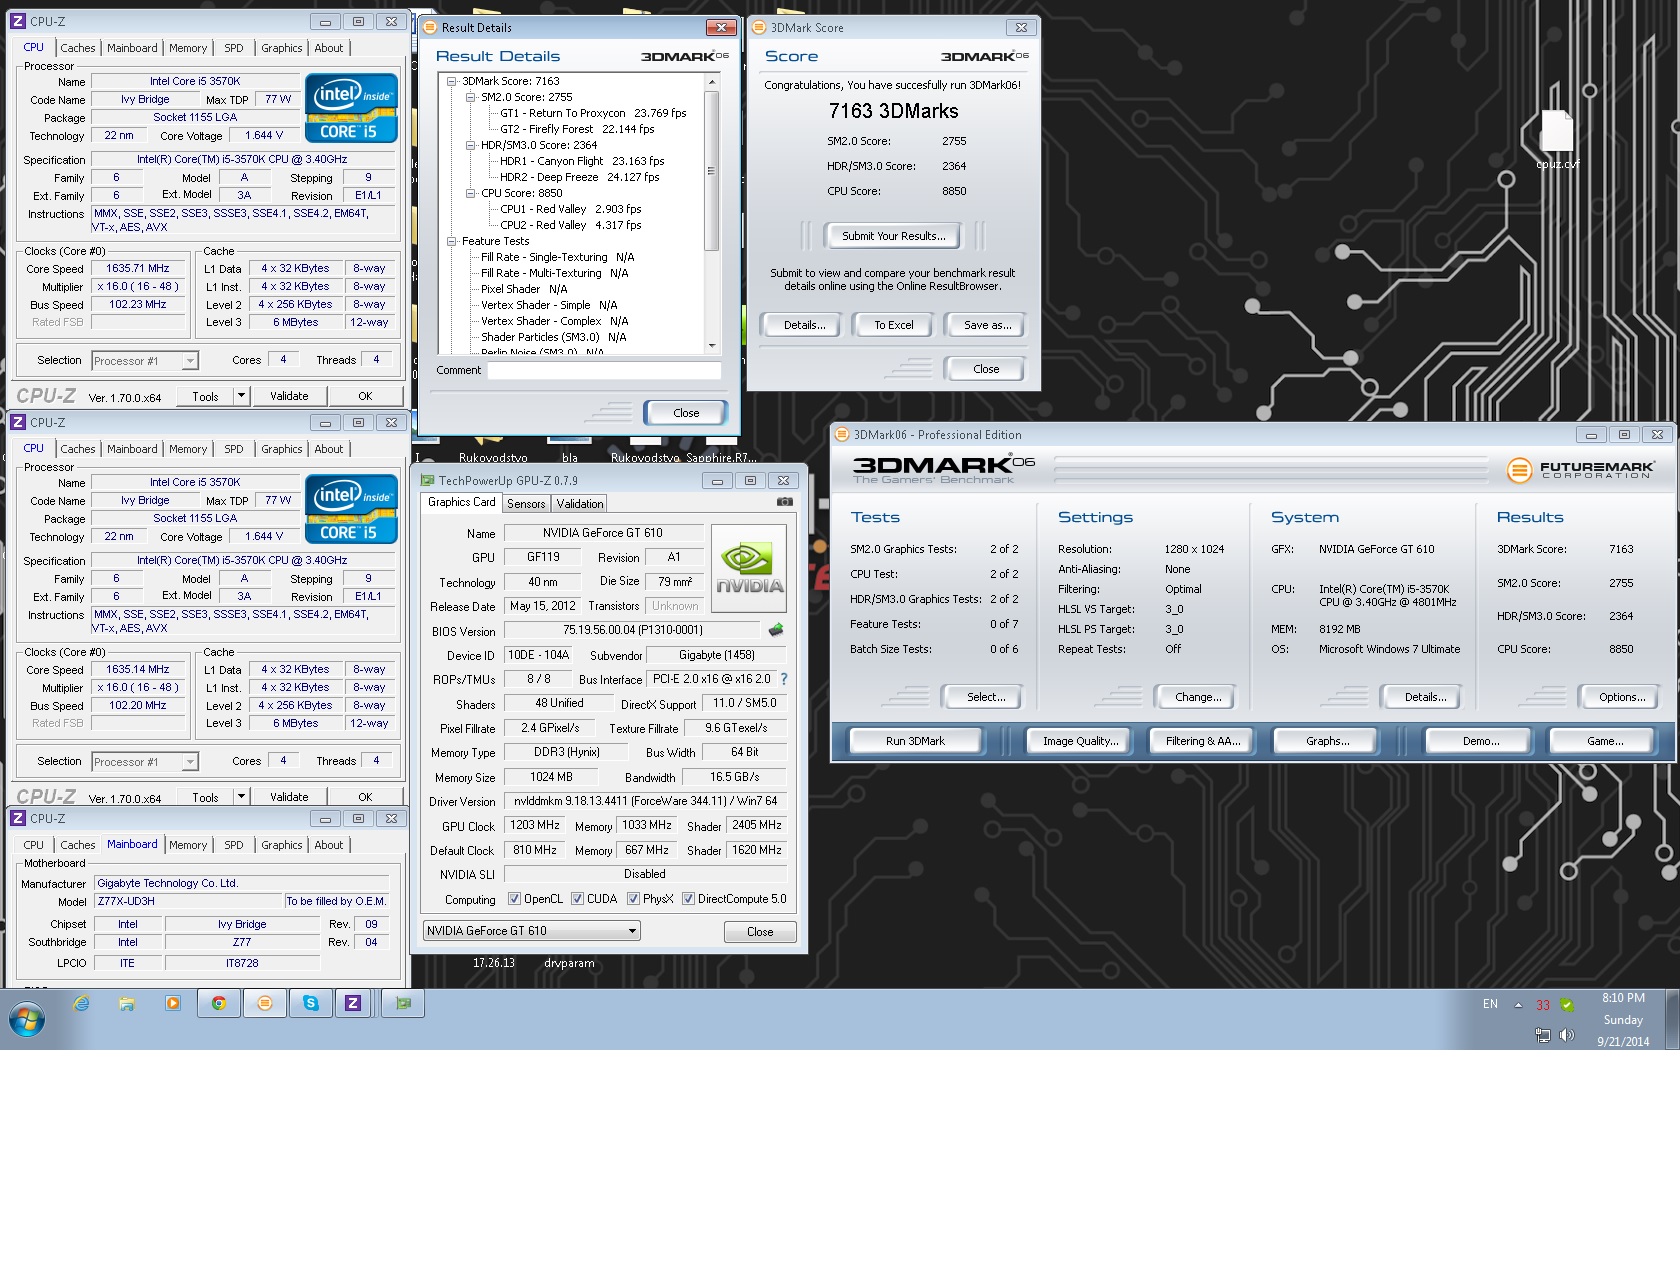1680x1280 pixels.
Task: Open Filtering & AA... settings
Action: click(x=1203, y=741)
